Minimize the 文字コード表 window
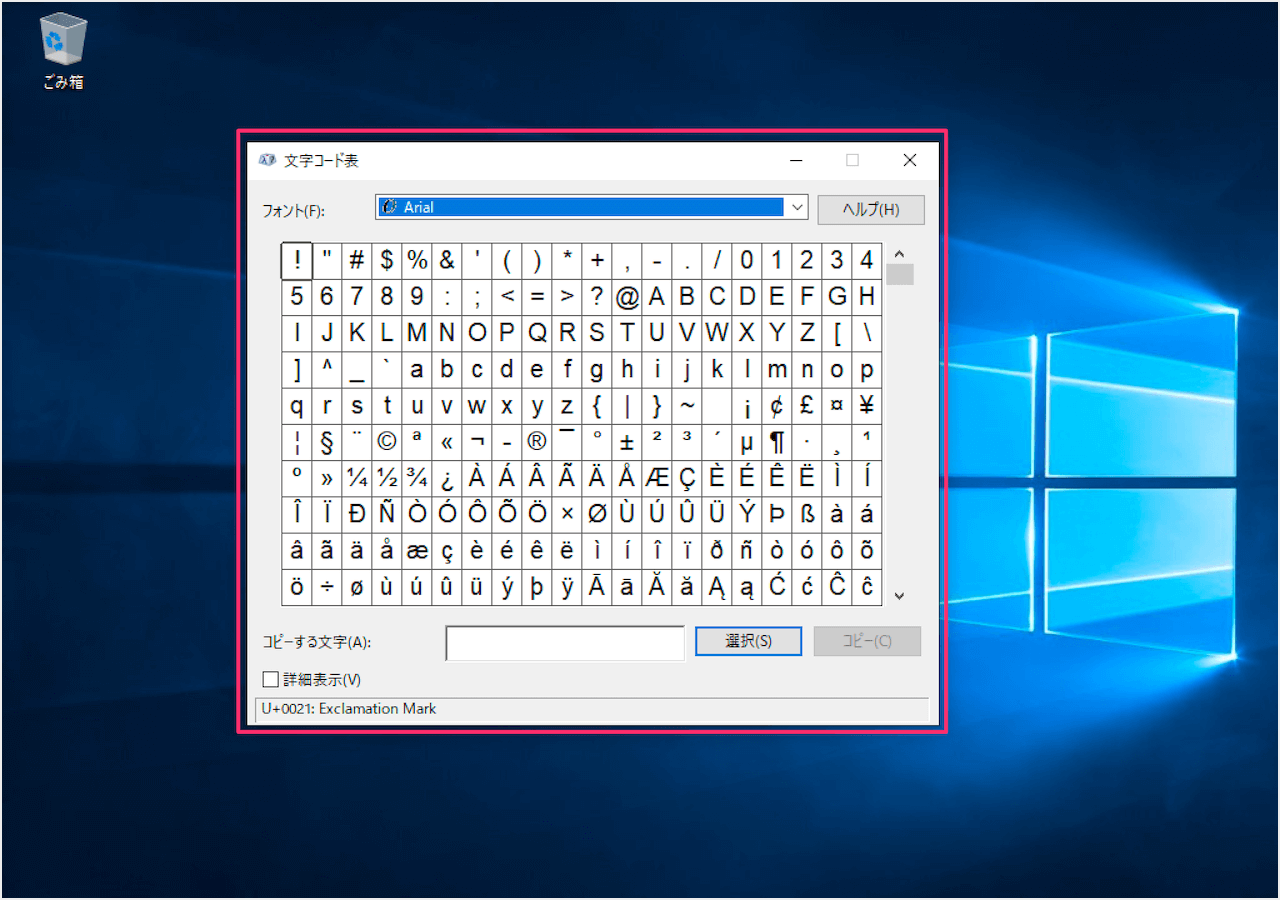This screenshot has height=900, width=1280. coord(797,160)
